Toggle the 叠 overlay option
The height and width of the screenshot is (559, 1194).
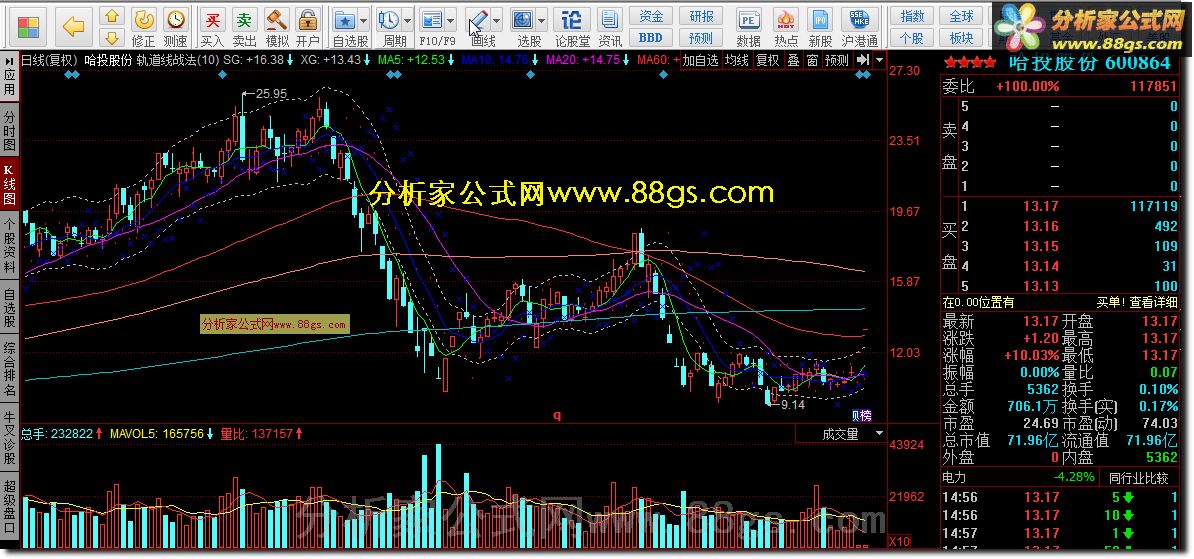793,60
